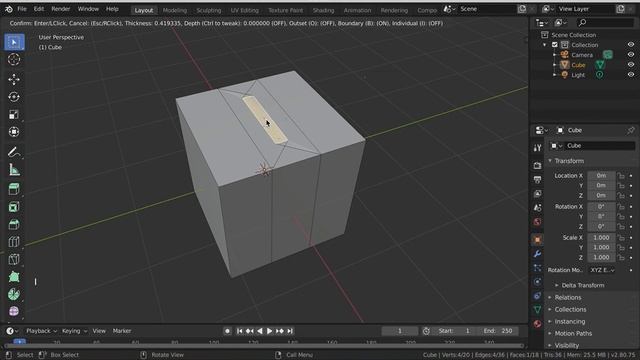Open the Scene properties tab

(537, 208)
